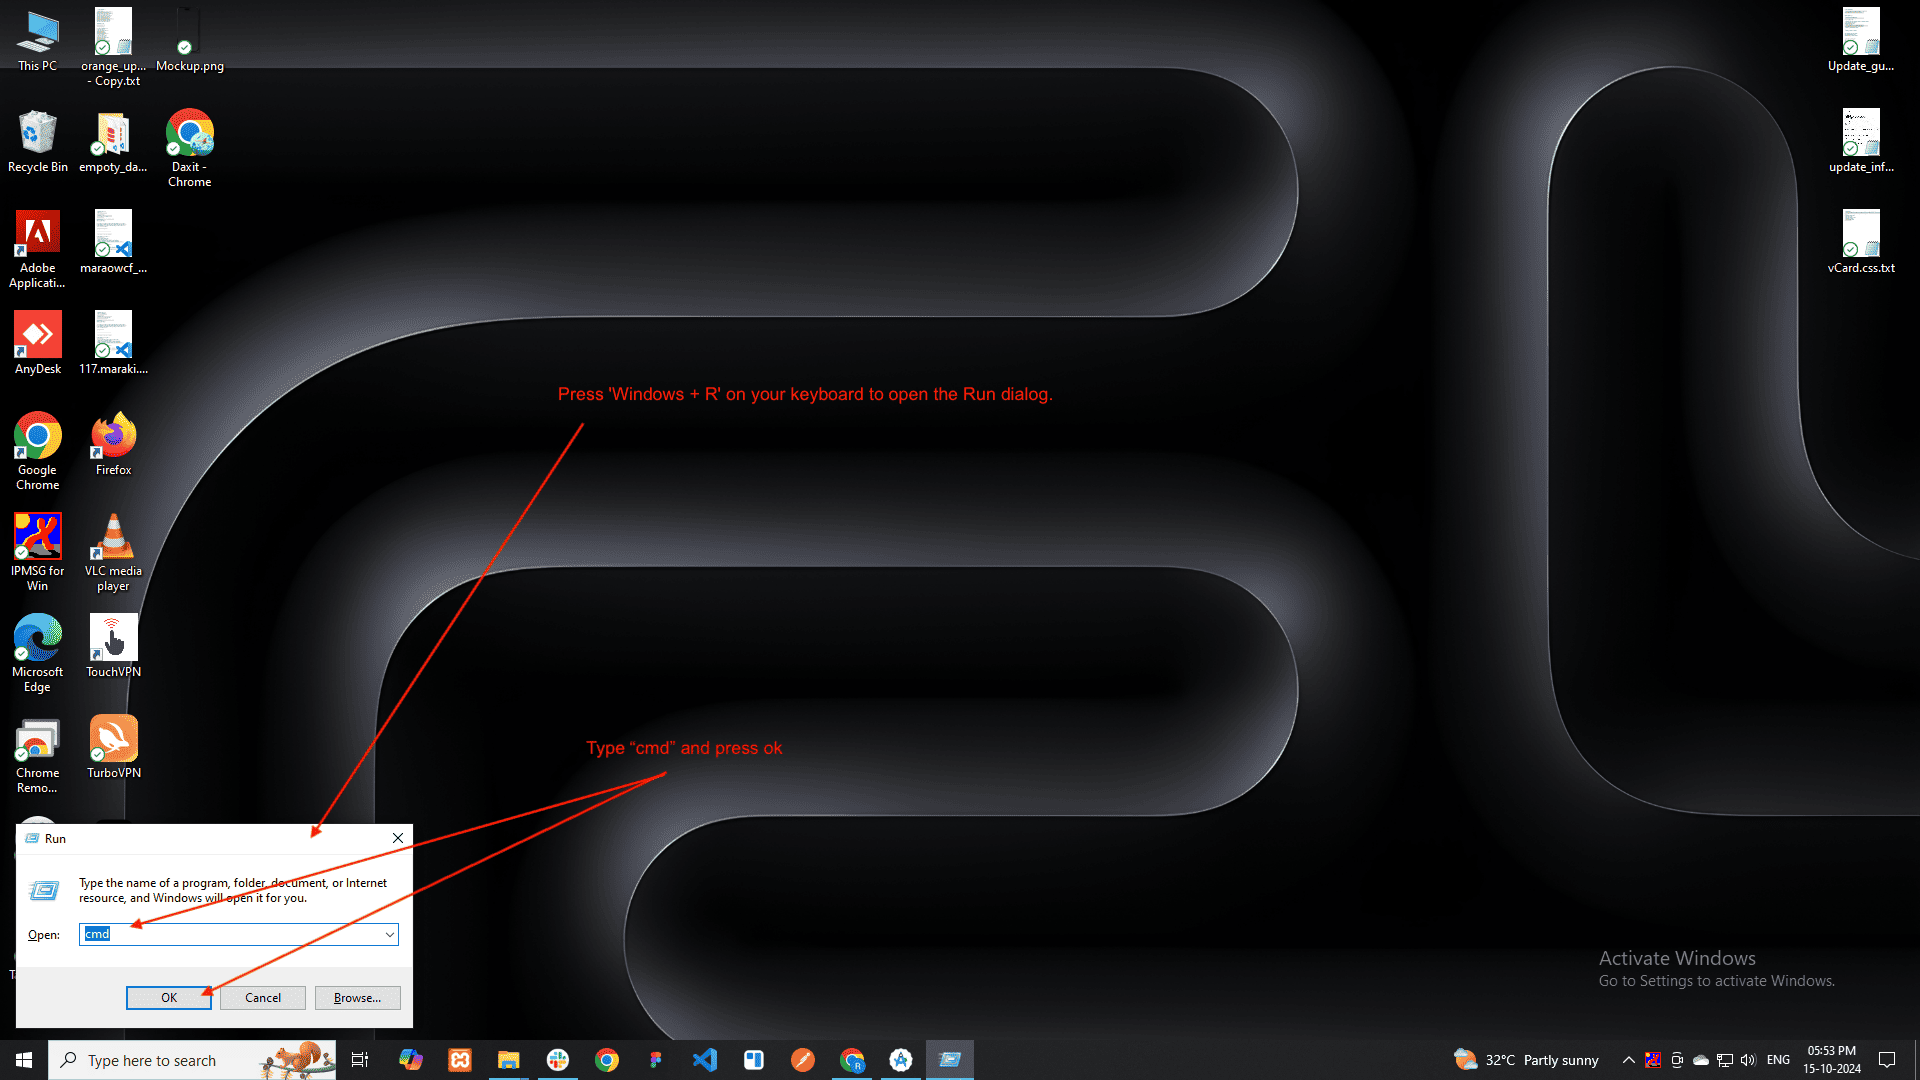The height and width of the screenshot is (1080, 1920).
Task: Expand the Open combo box dropdown
Action: click(x=390, y=934)
